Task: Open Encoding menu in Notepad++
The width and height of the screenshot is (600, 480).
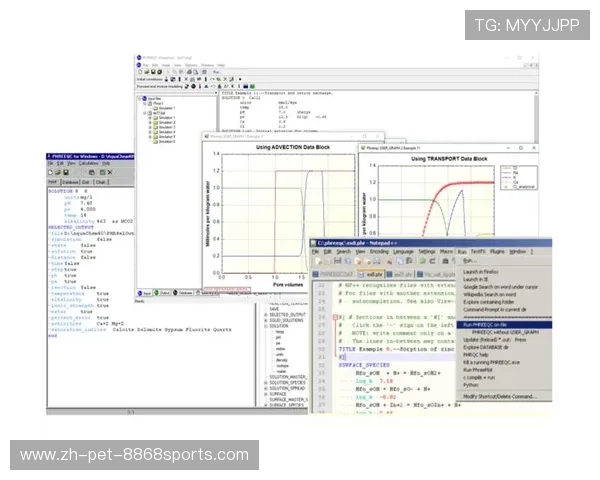Action: 379,251
